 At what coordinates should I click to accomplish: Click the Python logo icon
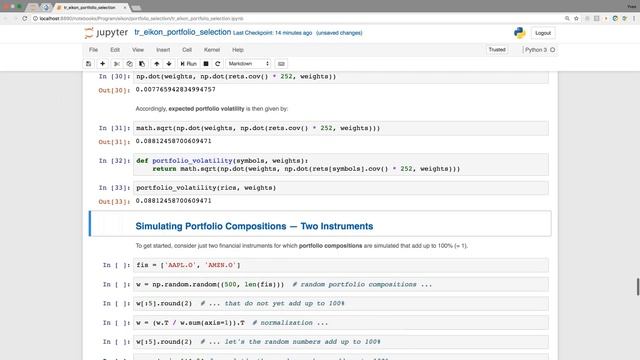click(520, 33)
